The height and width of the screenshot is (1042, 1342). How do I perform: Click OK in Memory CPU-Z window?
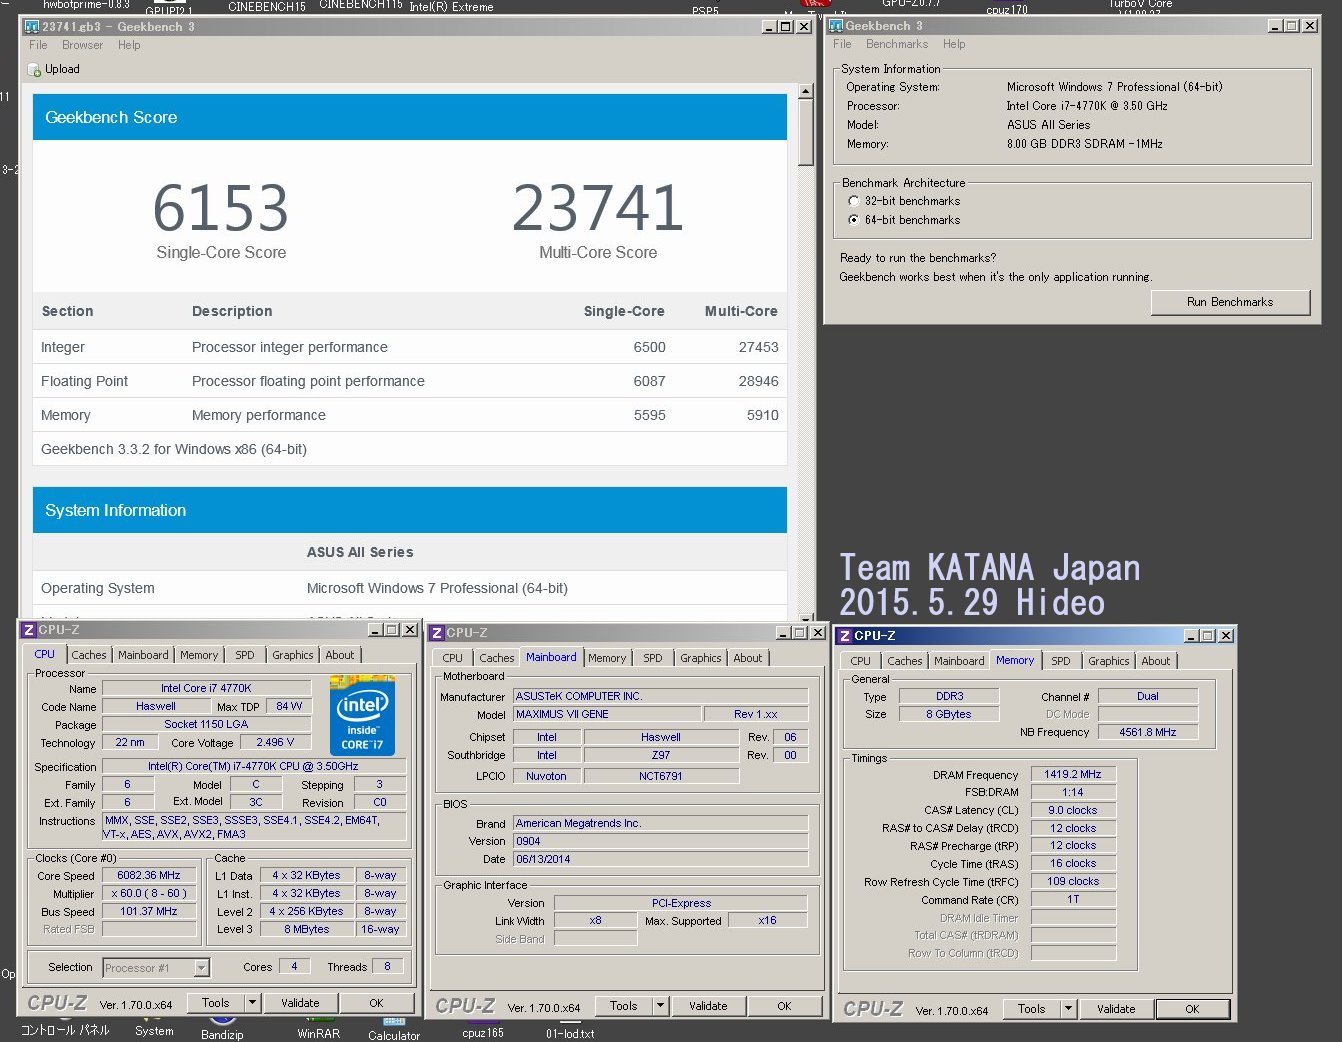[x=1192, y=1009]
